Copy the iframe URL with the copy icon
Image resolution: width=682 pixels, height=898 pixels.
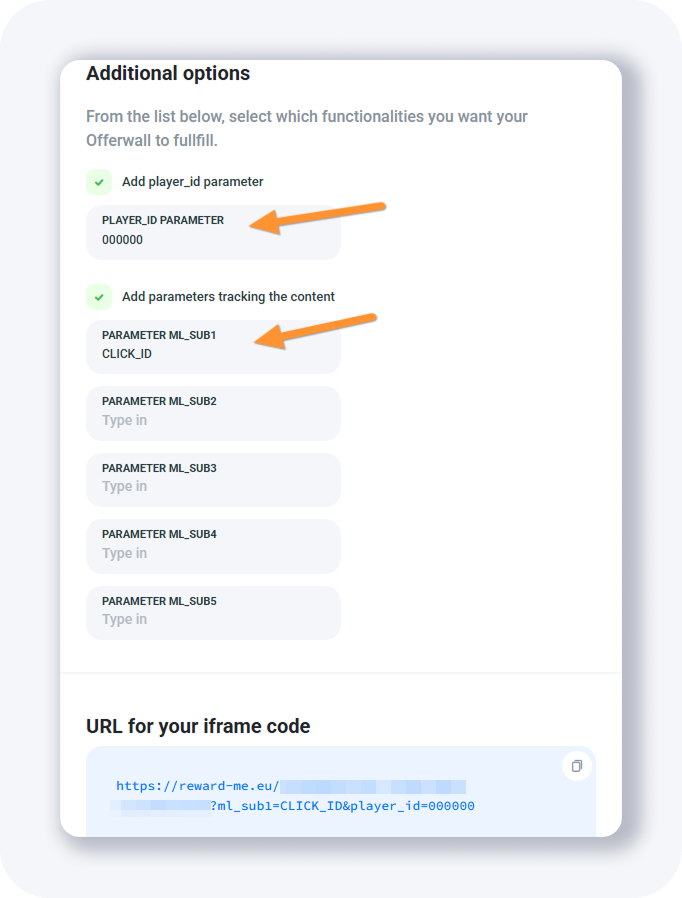(577, 766)
